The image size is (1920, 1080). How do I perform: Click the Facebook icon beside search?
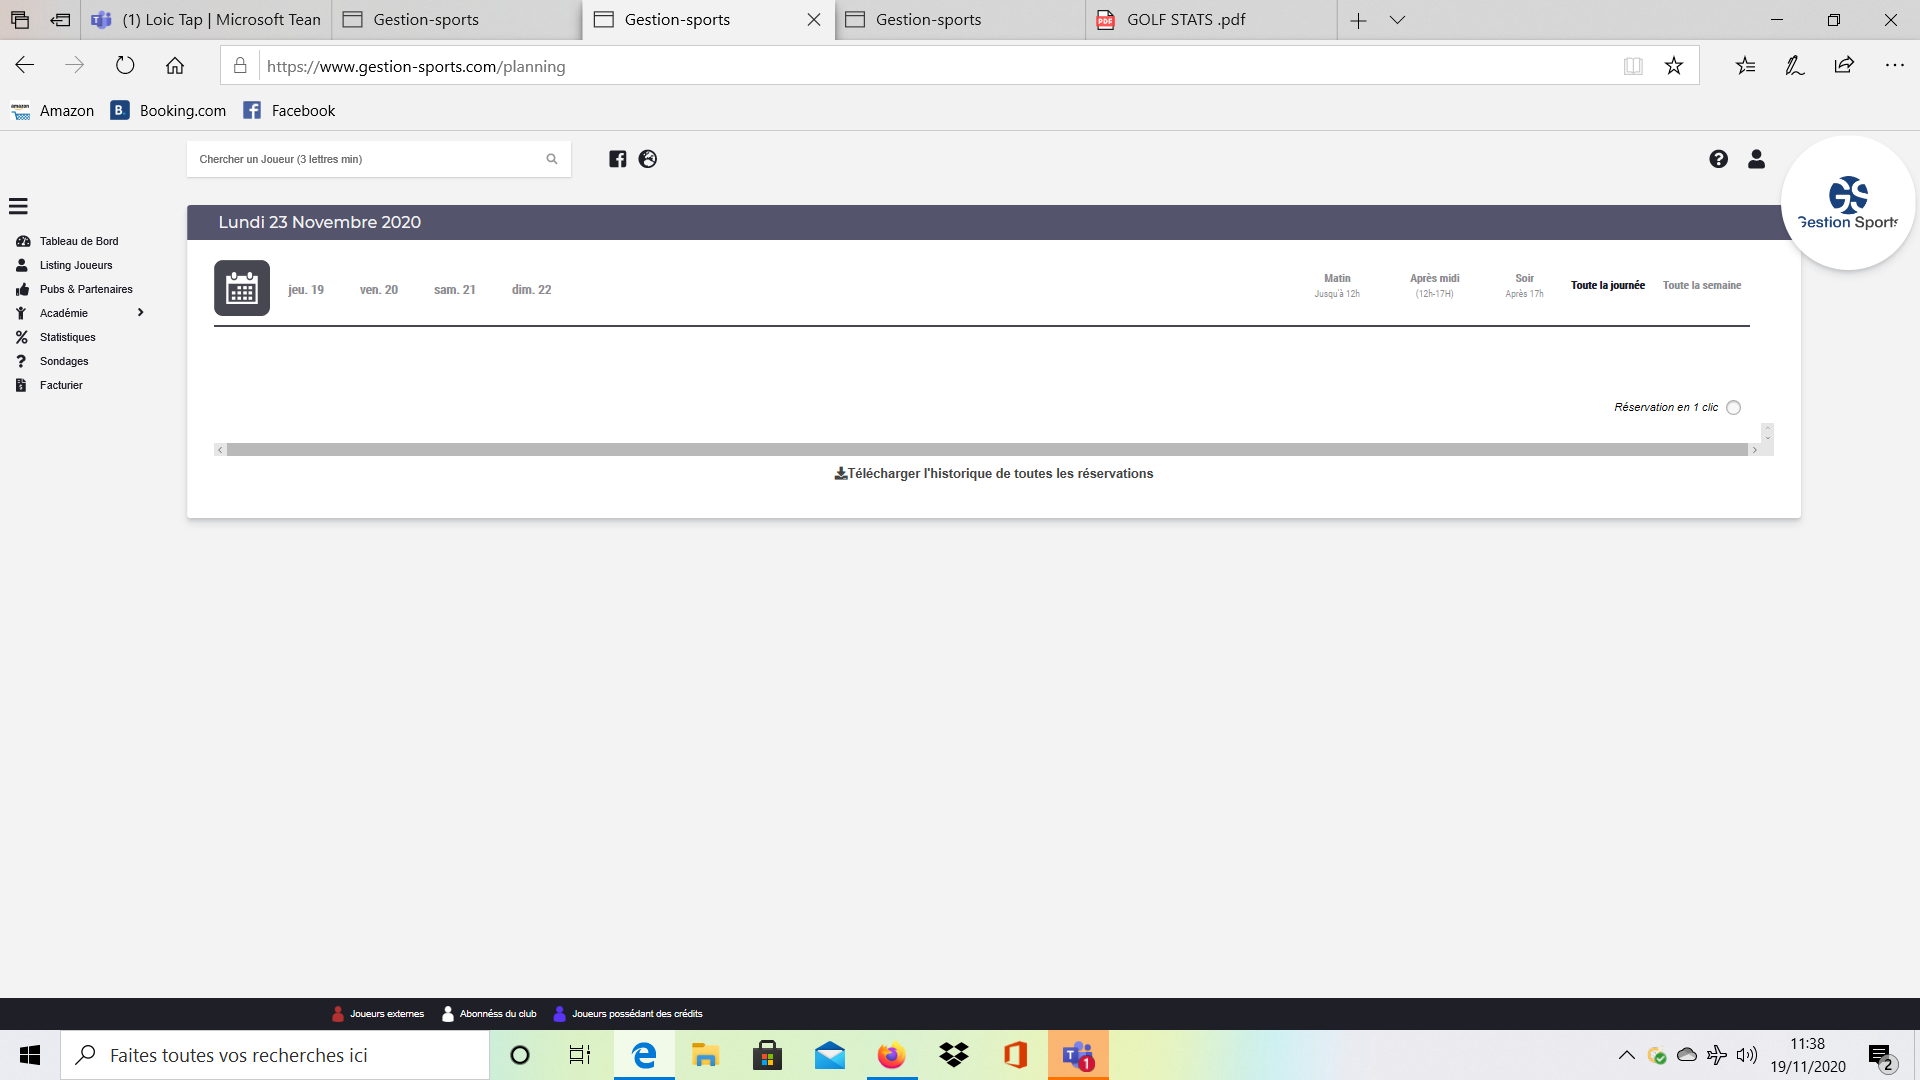coord(618,159)
